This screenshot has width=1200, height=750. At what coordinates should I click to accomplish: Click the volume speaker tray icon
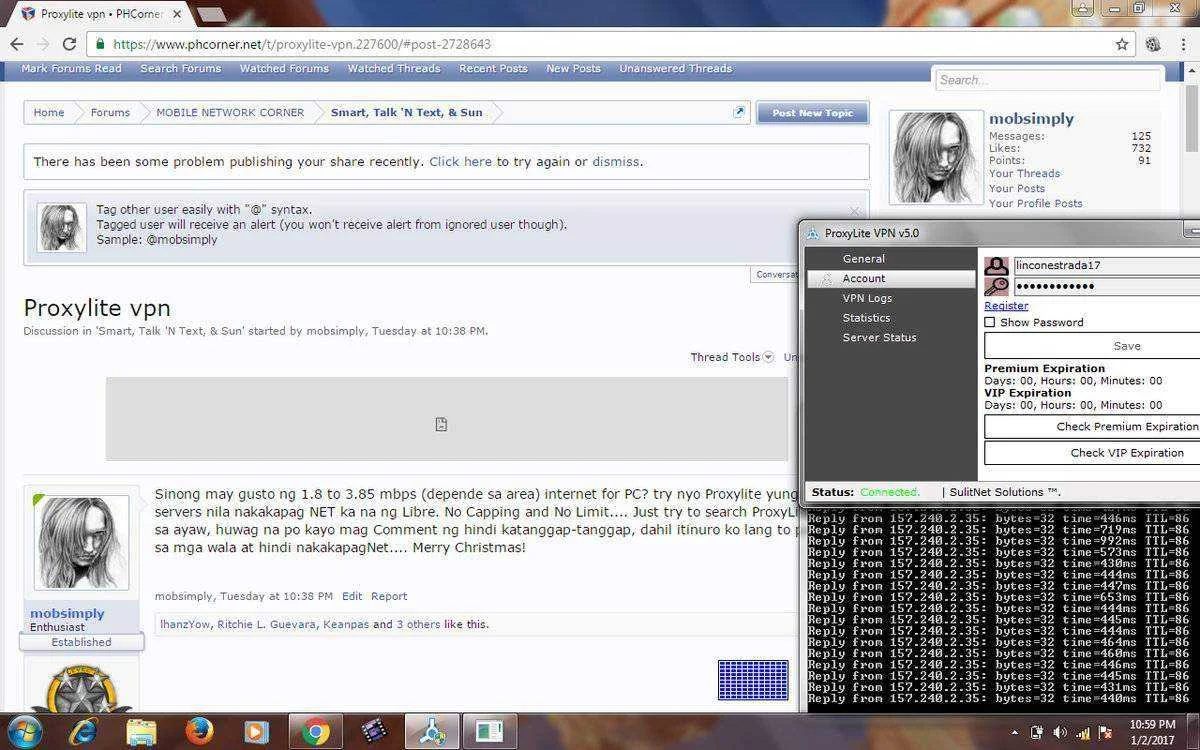pos(1060,733)
